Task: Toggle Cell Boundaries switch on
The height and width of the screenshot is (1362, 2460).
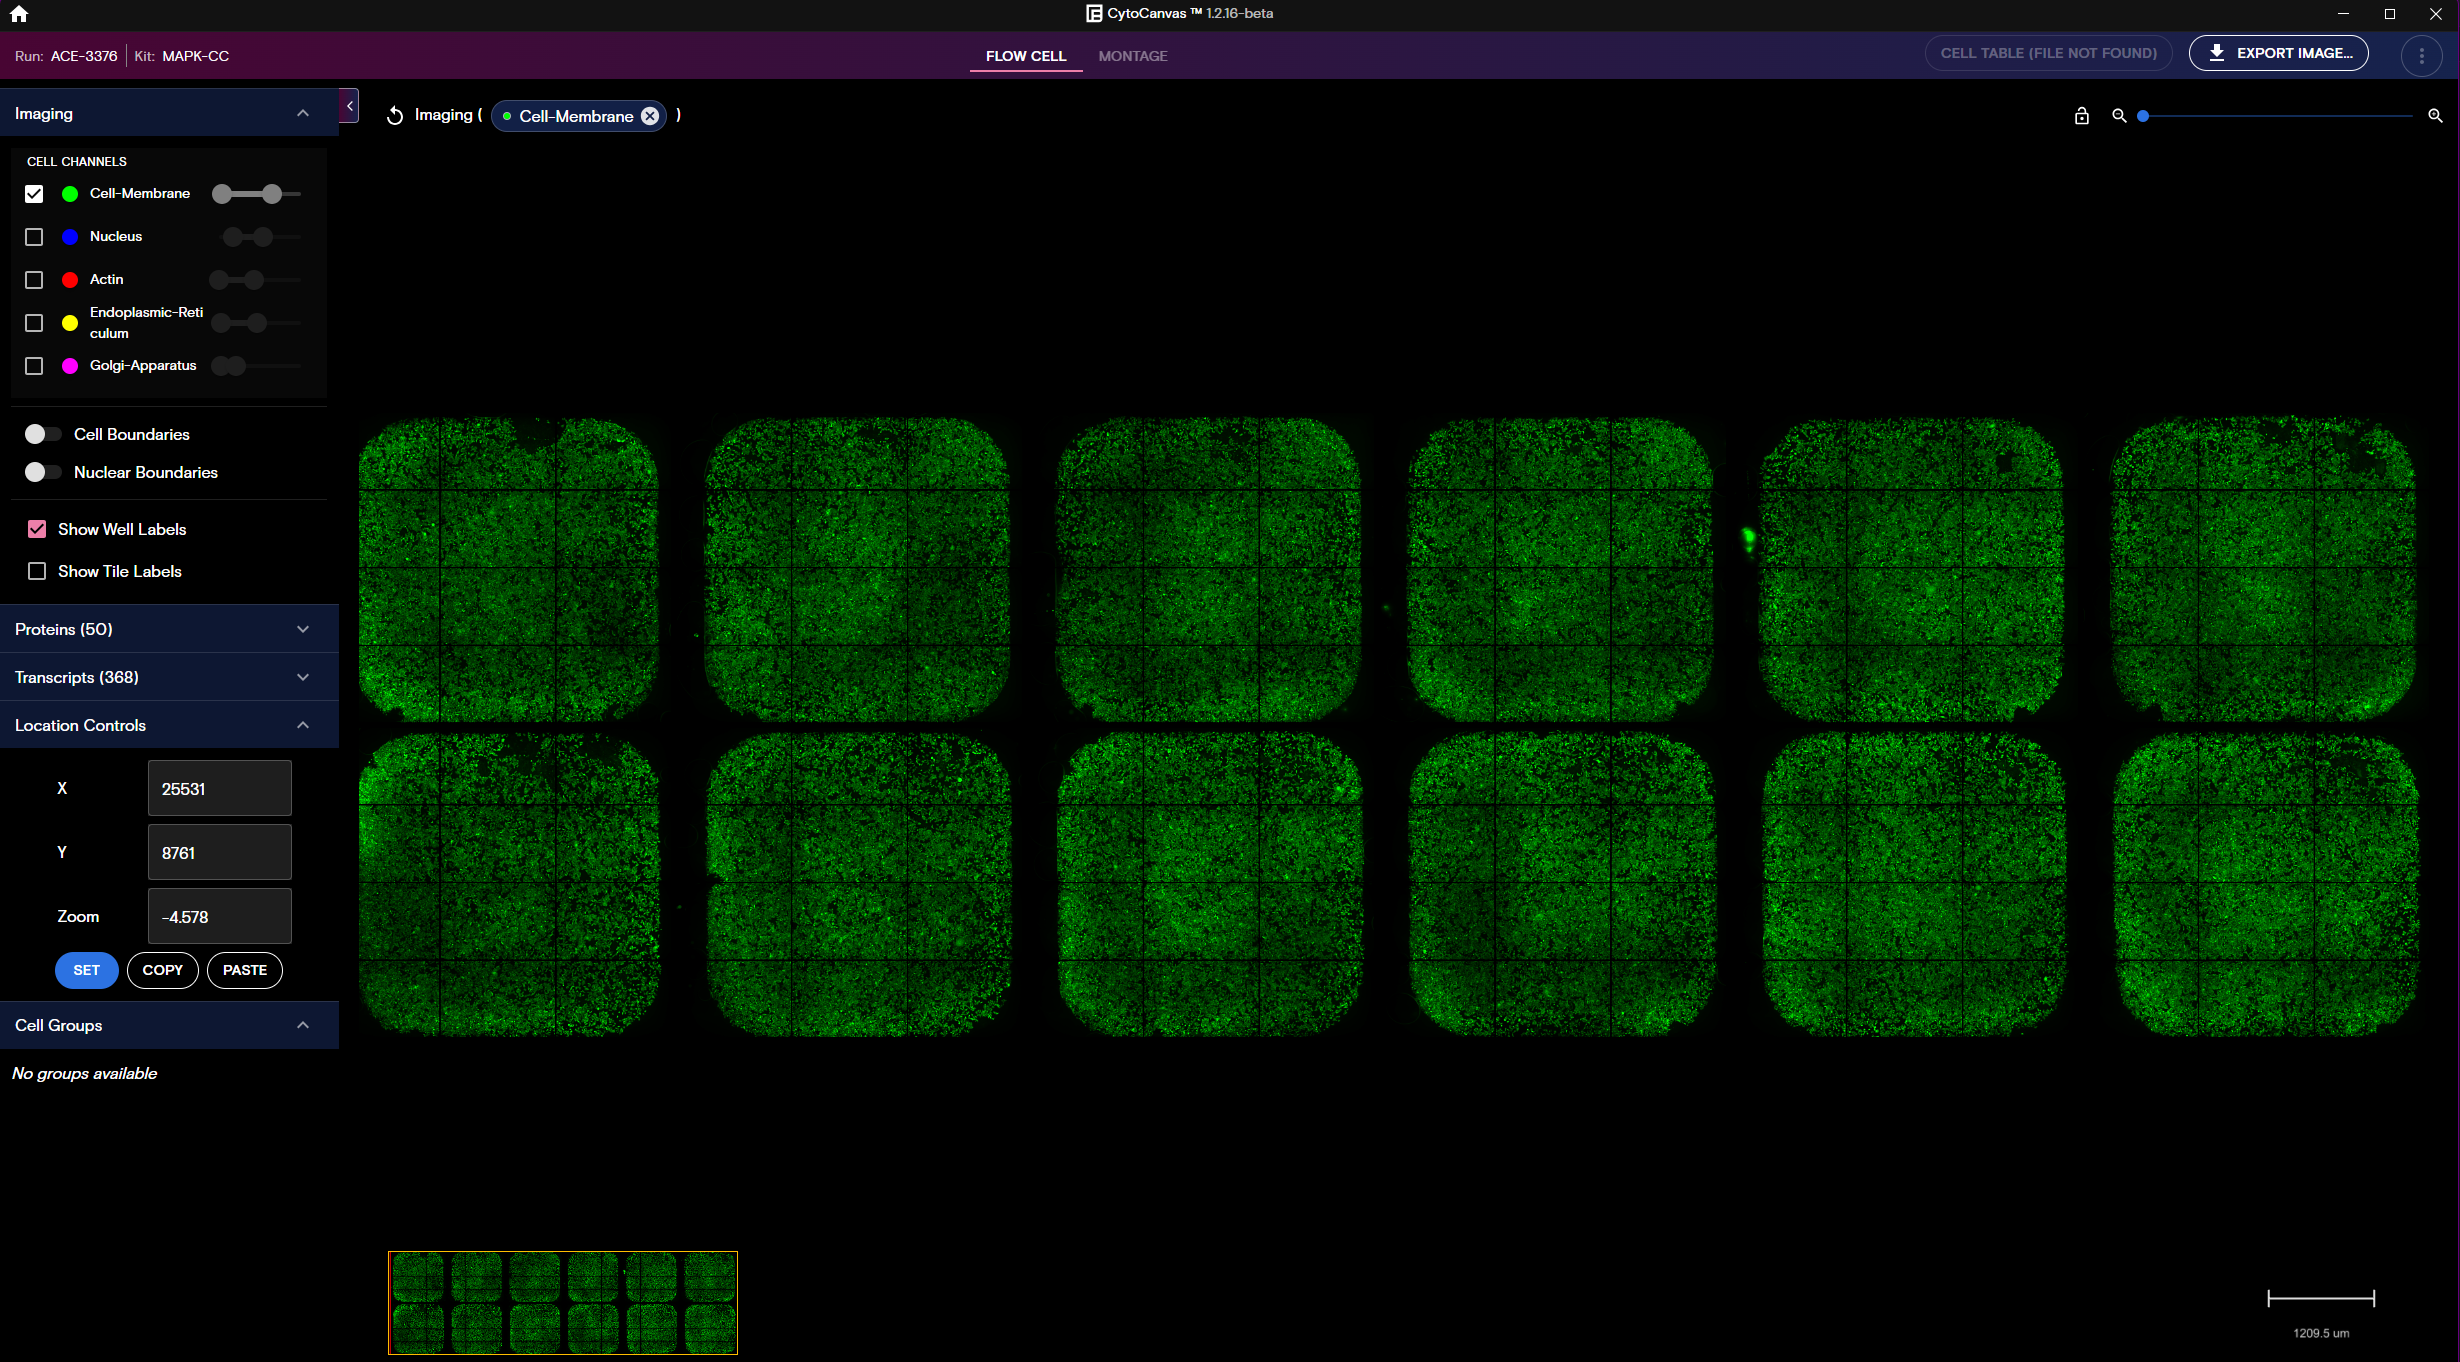Action: (x=43, y=434)
